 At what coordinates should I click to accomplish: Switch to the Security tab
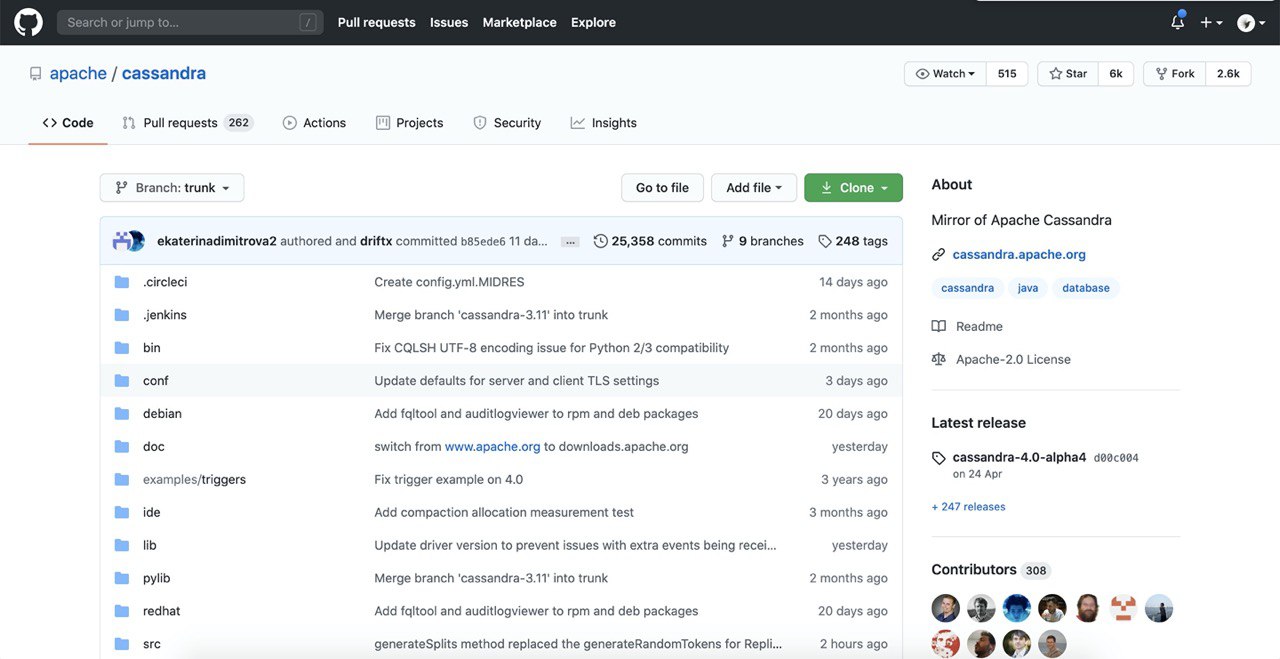(507, 123)
